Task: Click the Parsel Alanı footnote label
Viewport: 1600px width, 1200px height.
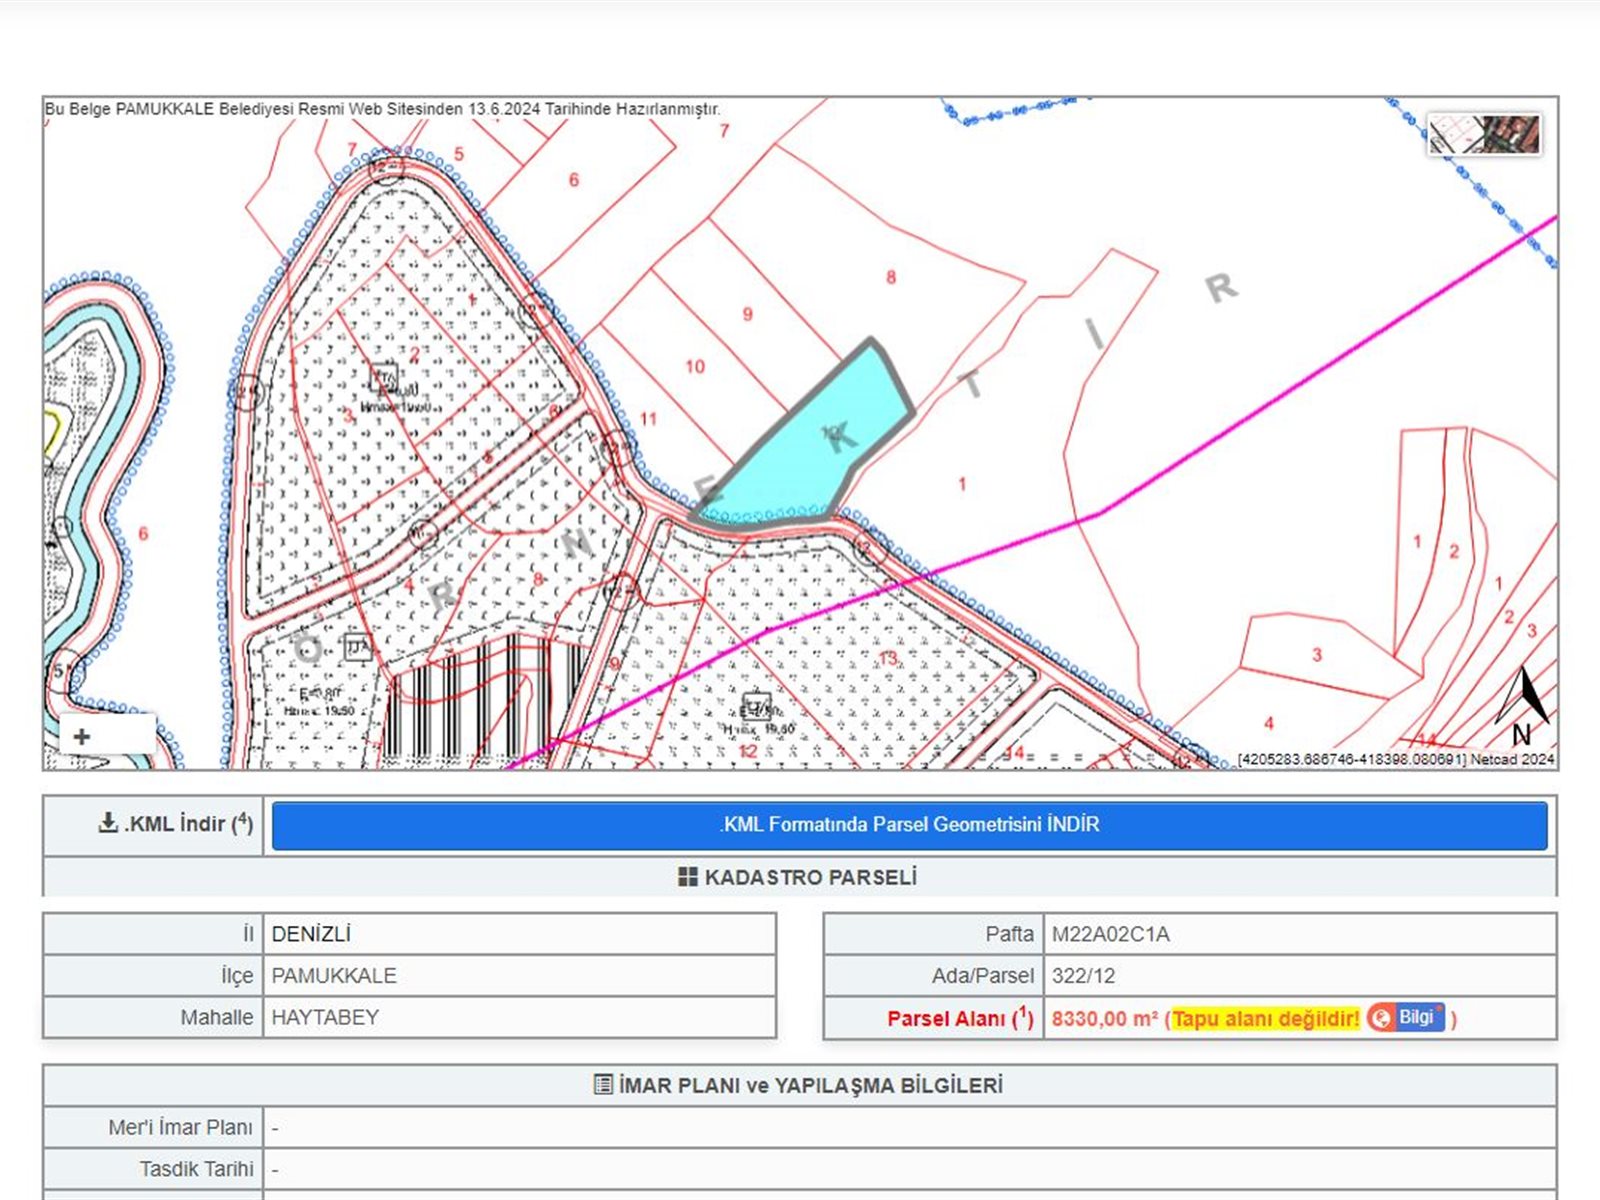Action: click(x=959, y=1019)
